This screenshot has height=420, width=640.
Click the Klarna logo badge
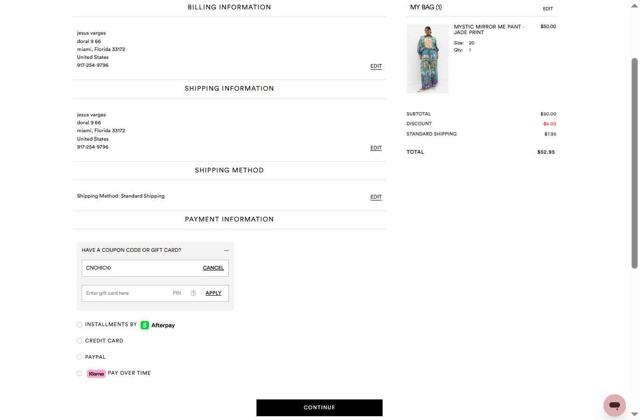pyautogui.click(x=96, y=373)
